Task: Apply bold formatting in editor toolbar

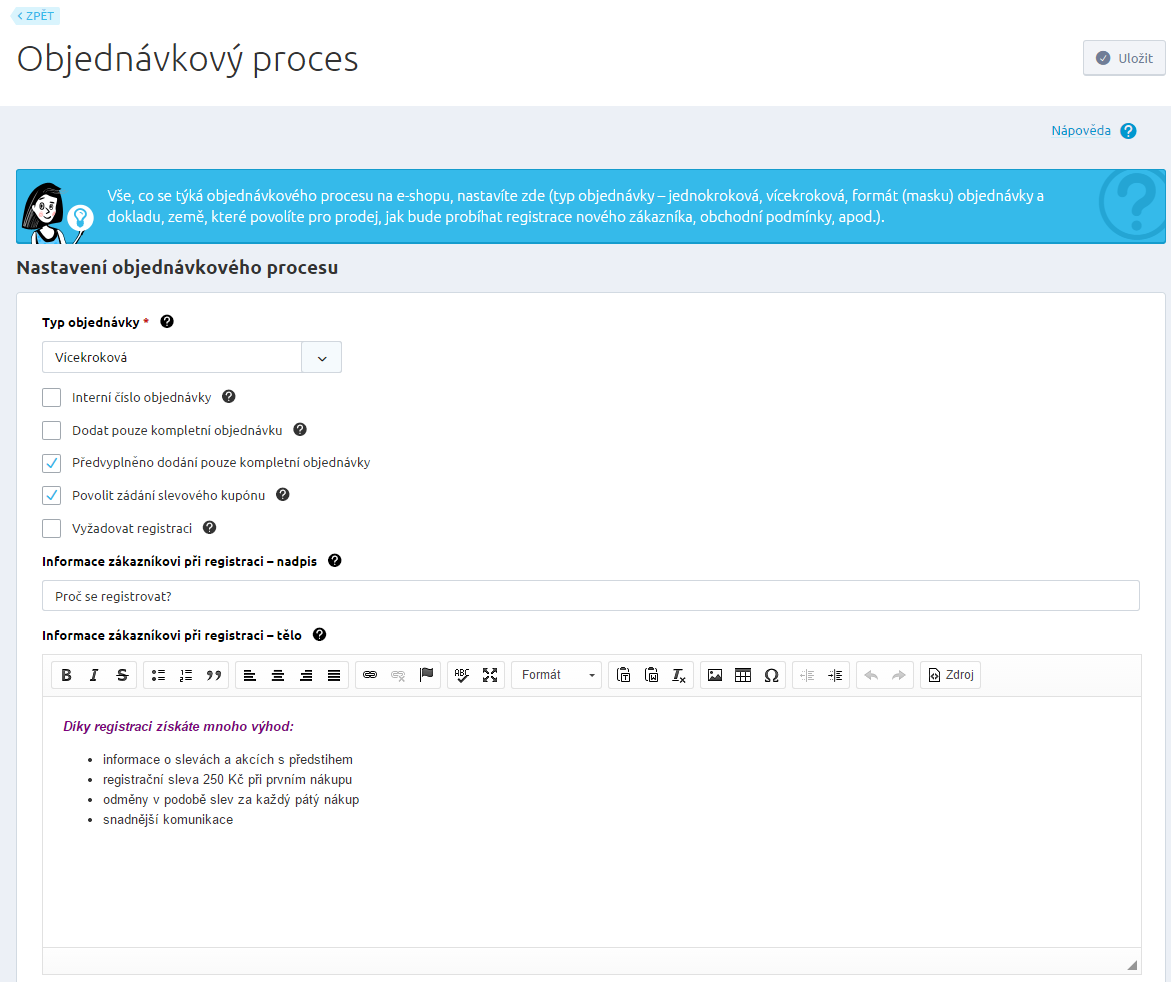Action: point(66,675)
